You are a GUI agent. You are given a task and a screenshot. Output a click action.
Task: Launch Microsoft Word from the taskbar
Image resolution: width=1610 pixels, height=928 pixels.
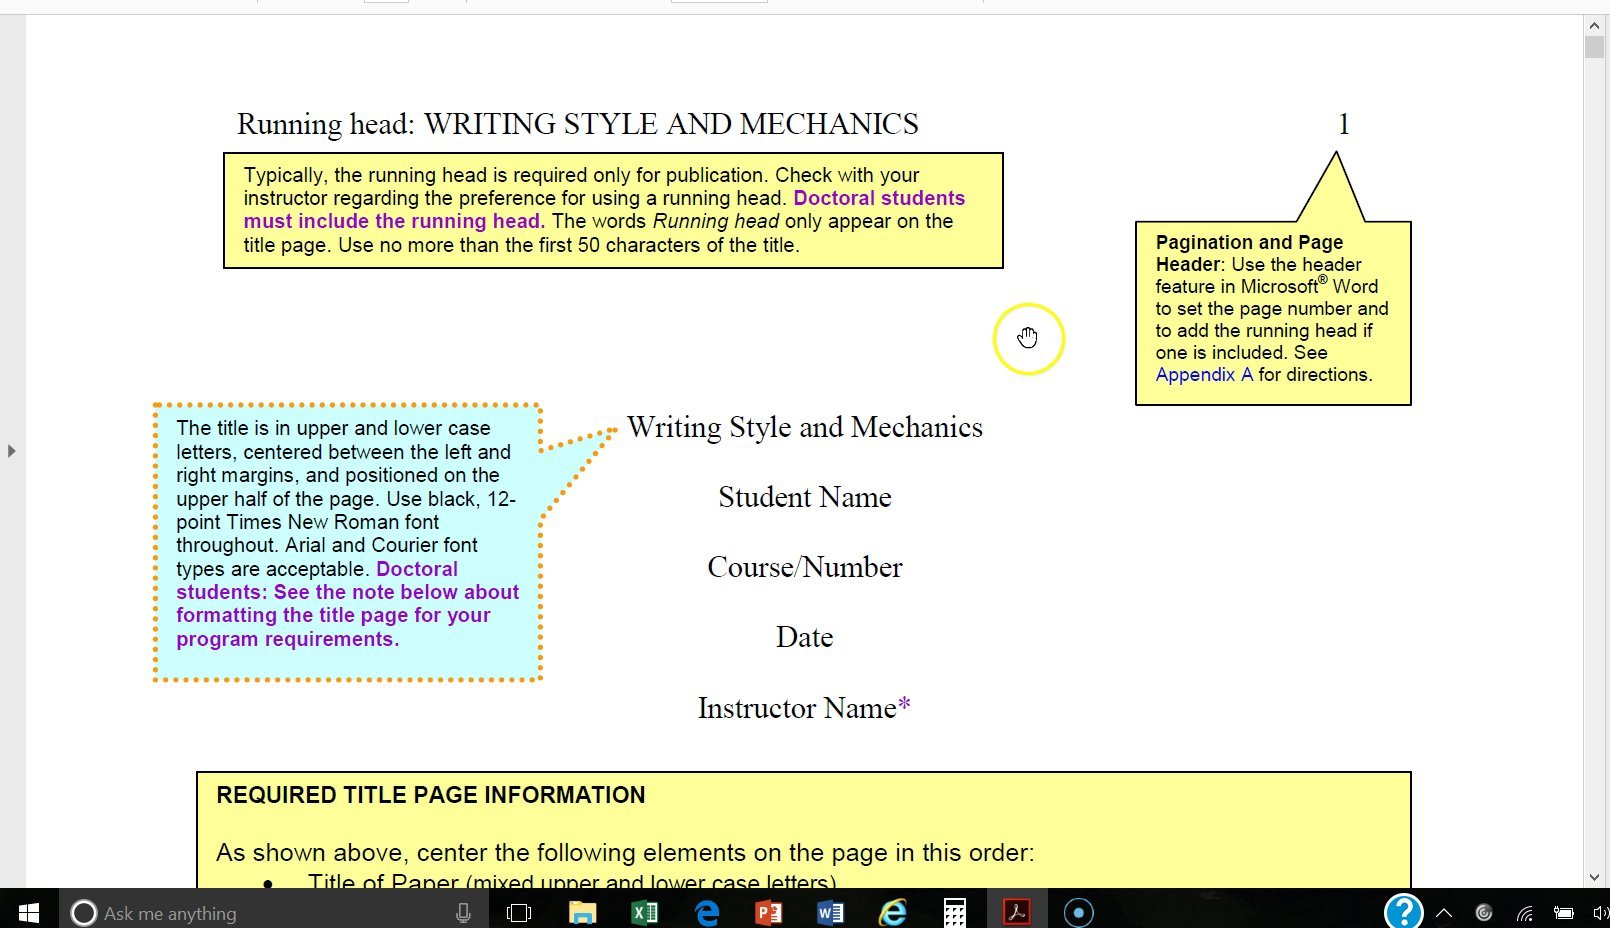[830, 911]
